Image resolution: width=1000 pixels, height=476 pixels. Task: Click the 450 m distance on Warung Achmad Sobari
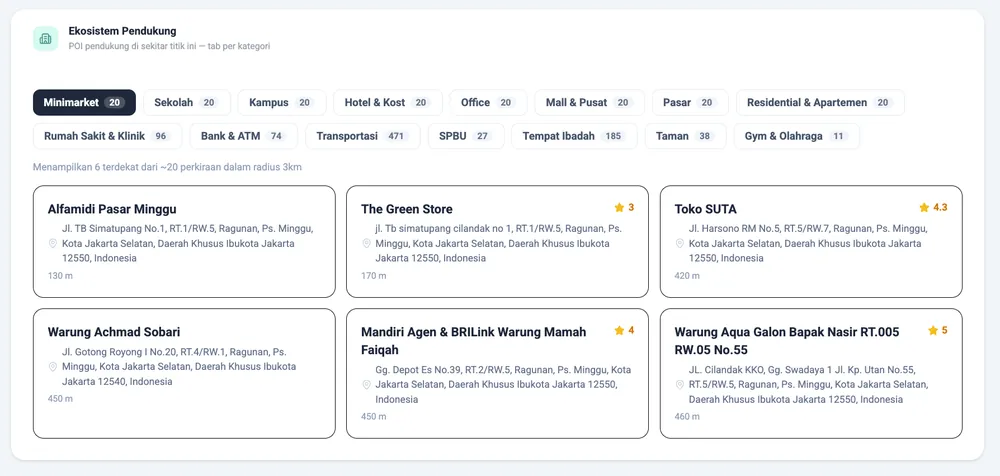[x=61, y=399]
